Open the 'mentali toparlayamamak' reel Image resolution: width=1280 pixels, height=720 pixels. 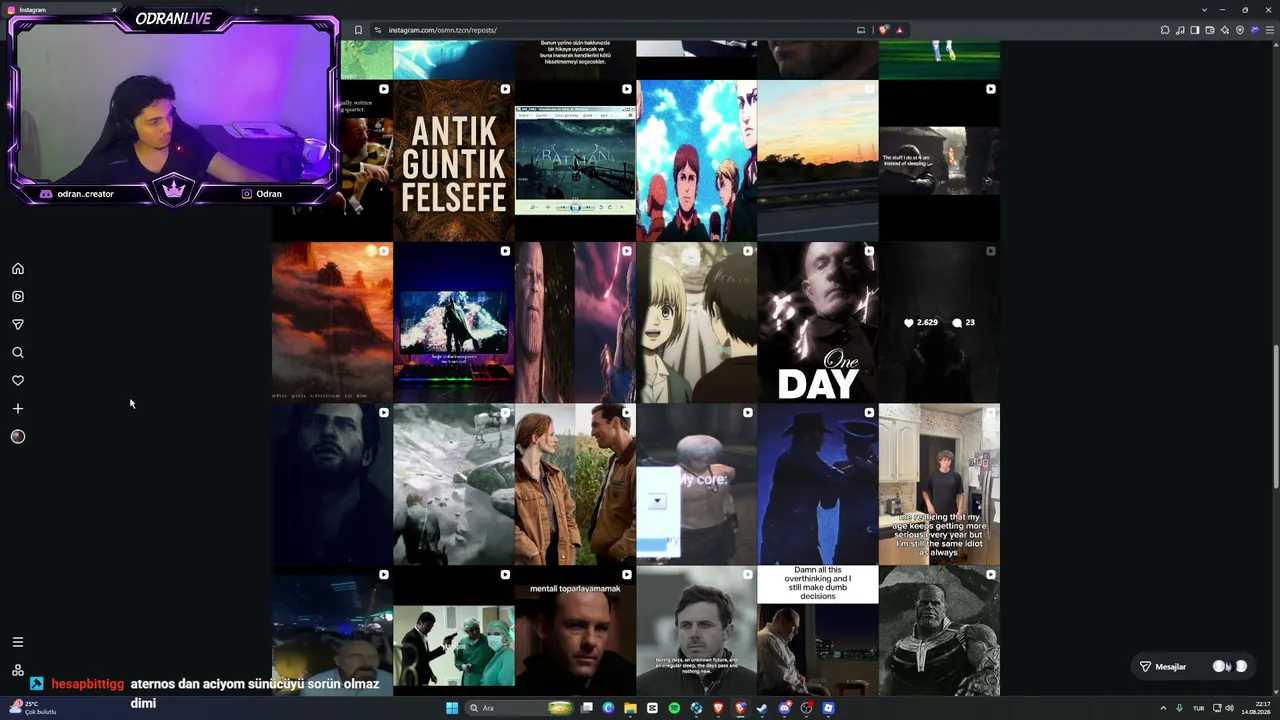(x=575, y=632)
